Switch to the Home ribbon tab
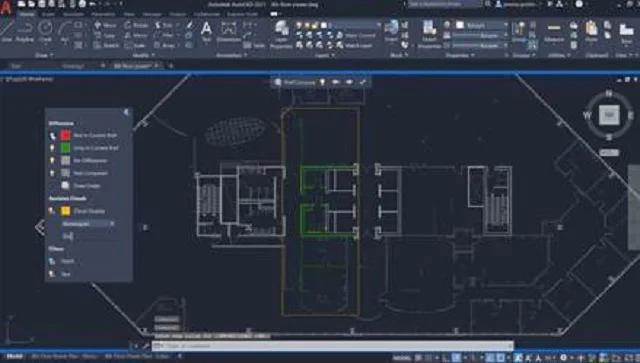The height and width of the screenshot is (363, 640). pos(27,14)
